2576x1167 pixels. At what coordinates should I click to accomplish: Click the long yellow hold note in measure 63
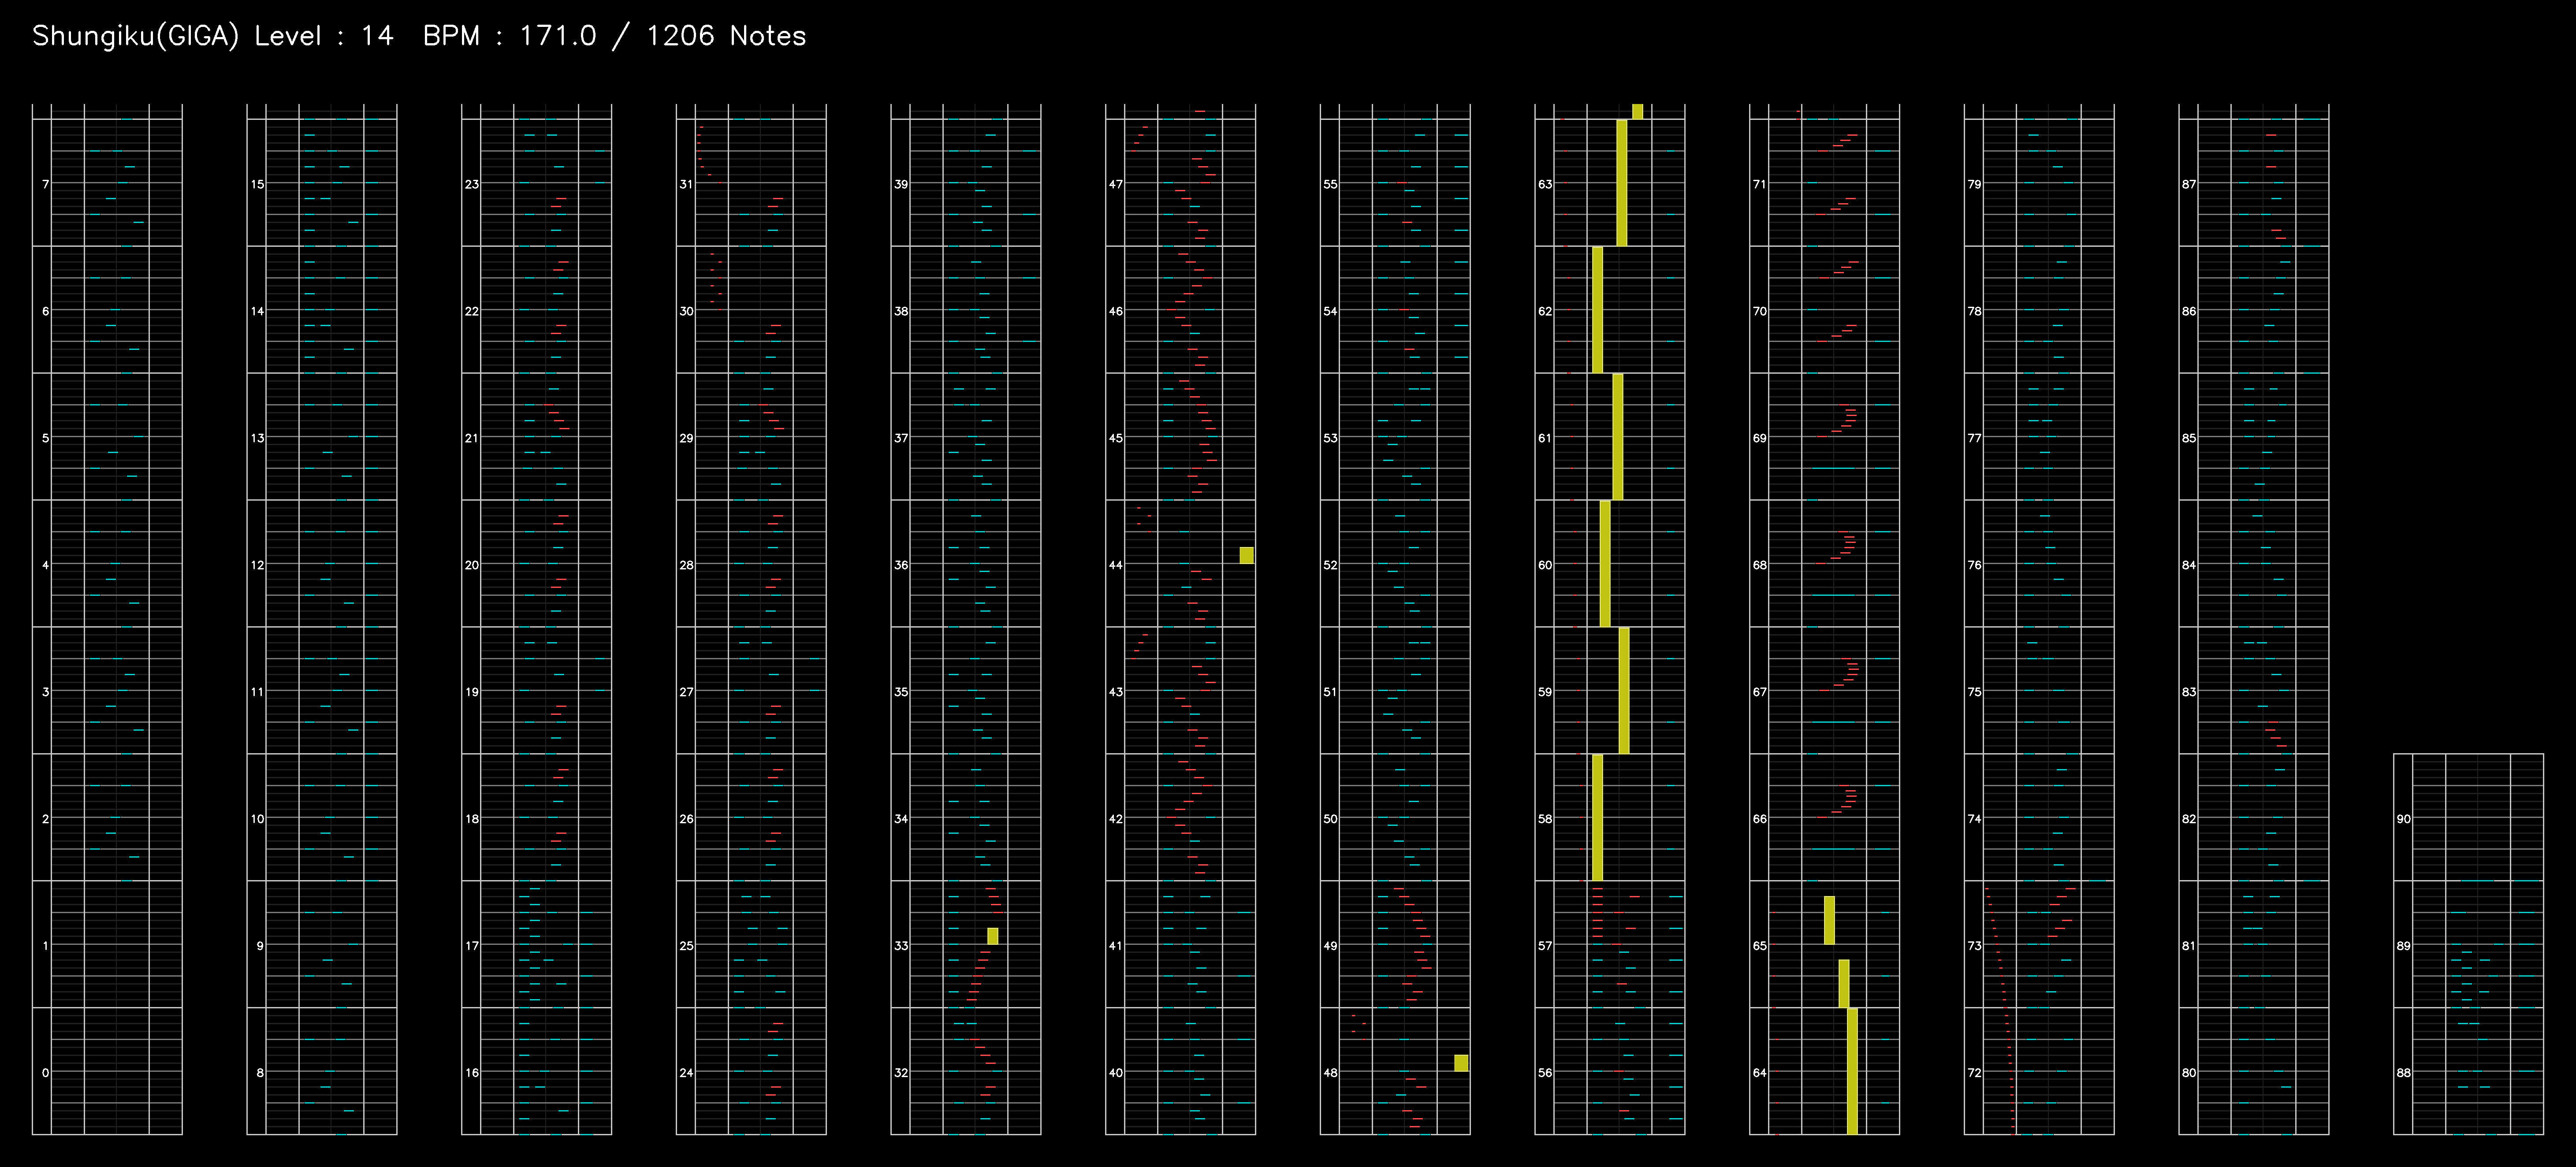click(1622, 183)
